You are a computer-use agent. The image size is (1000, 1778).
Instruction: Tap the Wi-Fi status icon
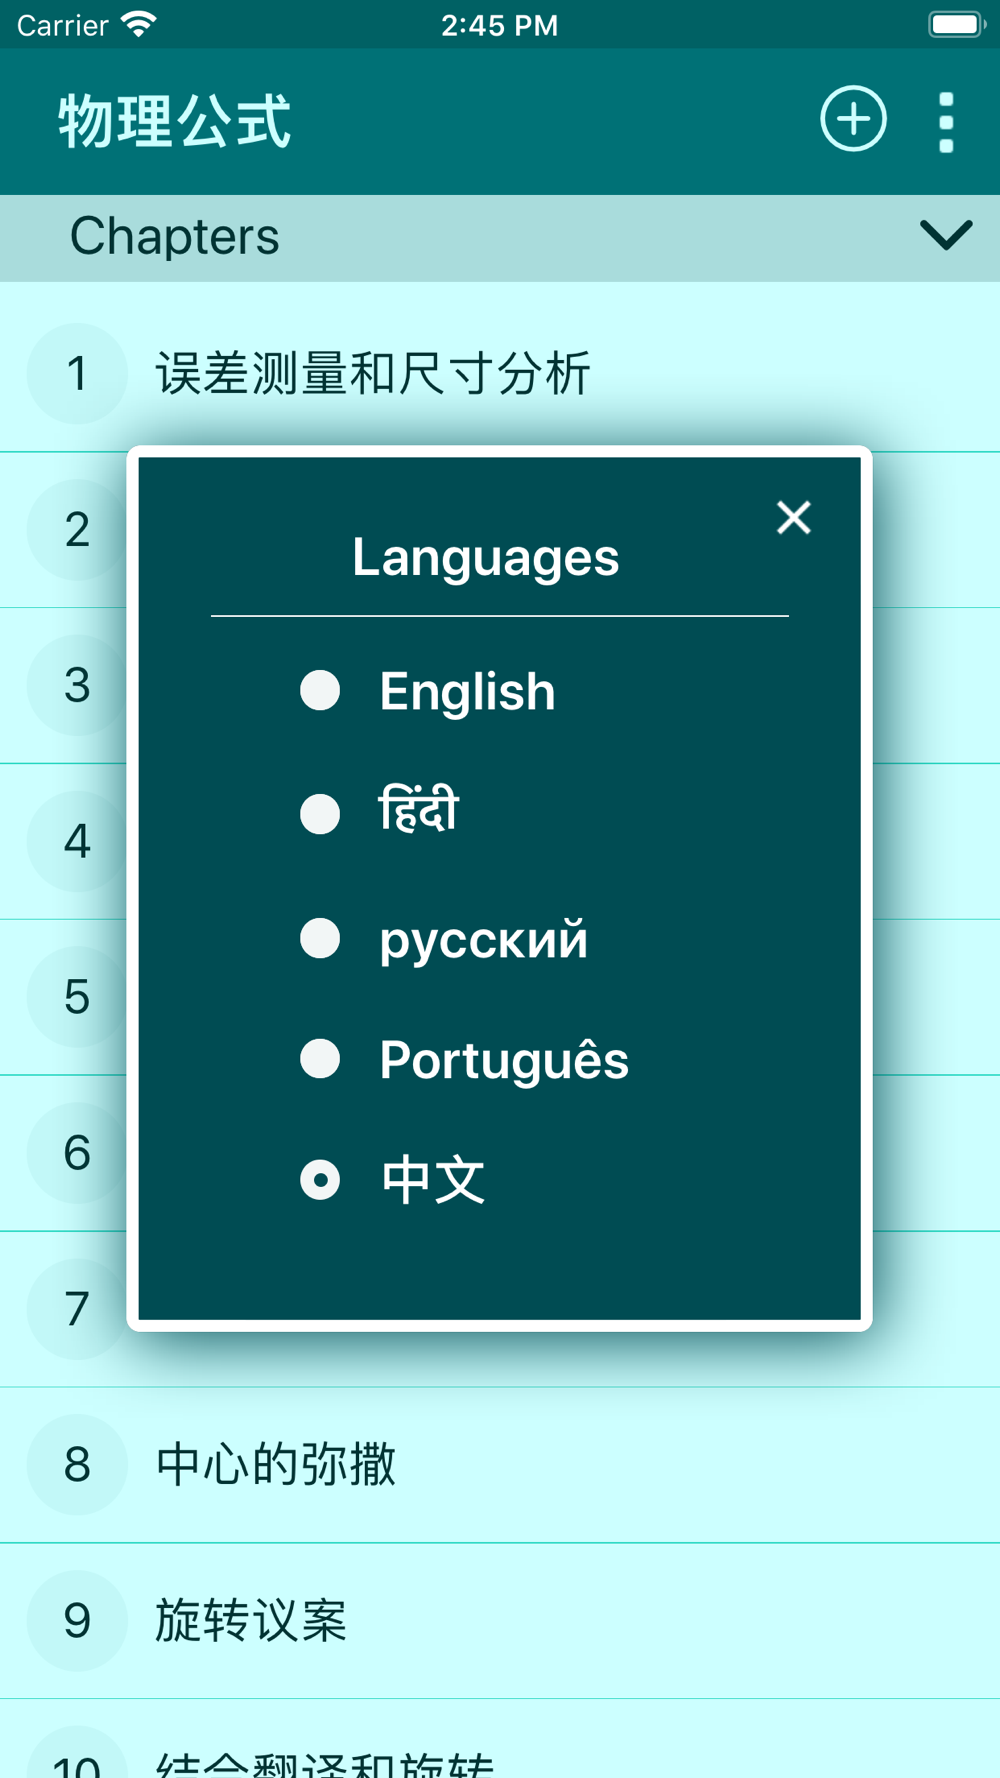point(139,24)
